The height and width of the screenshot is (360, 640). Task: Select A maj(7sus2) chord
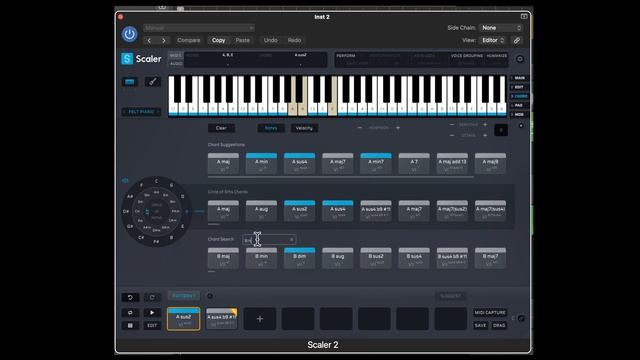[452, 211]
